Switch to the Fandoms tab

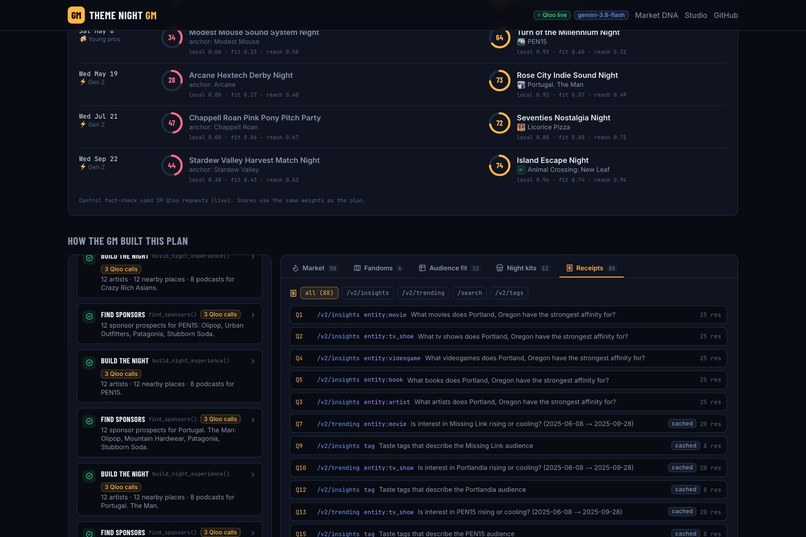point(378,268)
